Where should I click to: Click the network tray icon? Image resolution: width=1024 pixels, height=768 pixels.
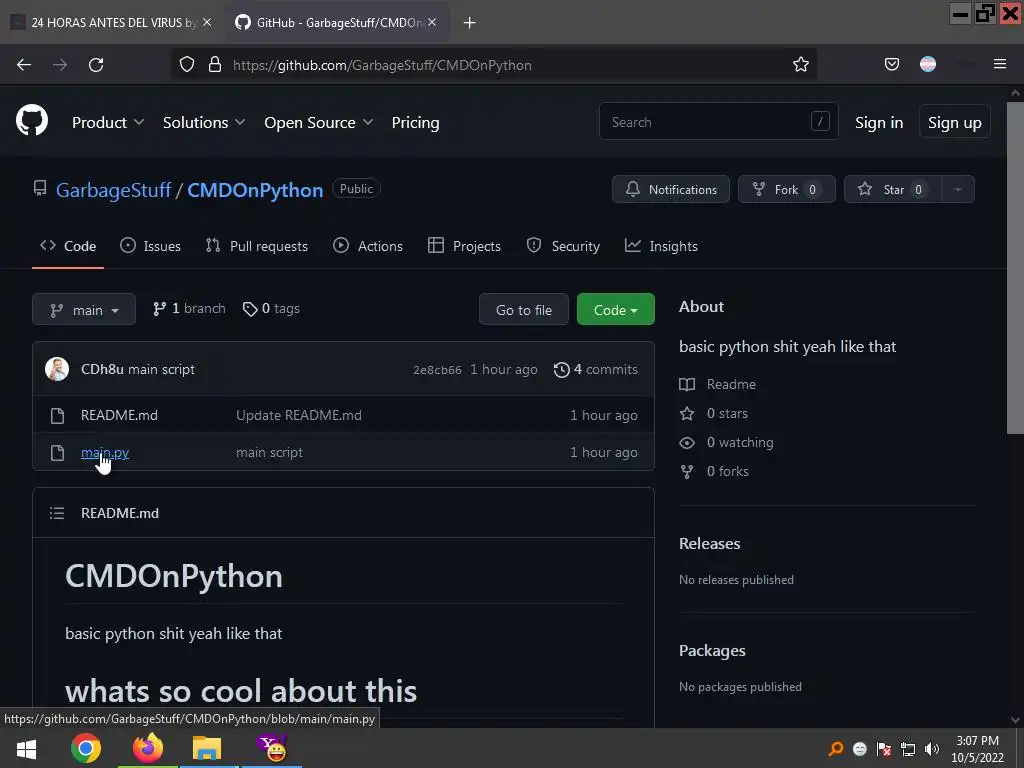[x=908, y=749]
